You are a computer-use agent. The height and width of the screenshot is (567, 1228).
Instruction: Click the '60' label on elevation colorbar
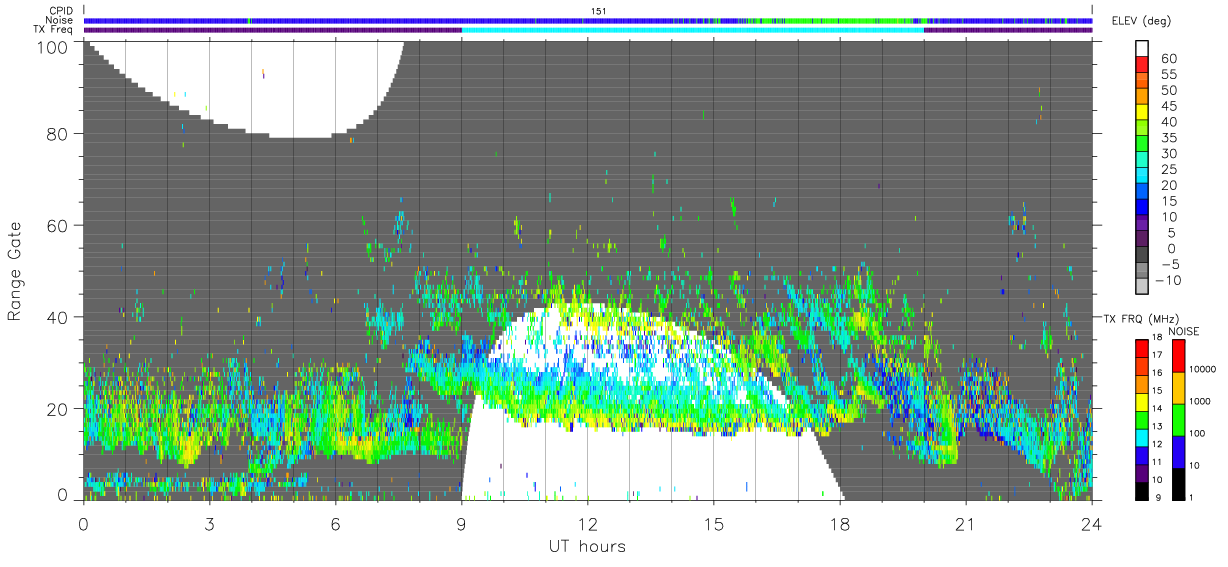click(1169, 59)
